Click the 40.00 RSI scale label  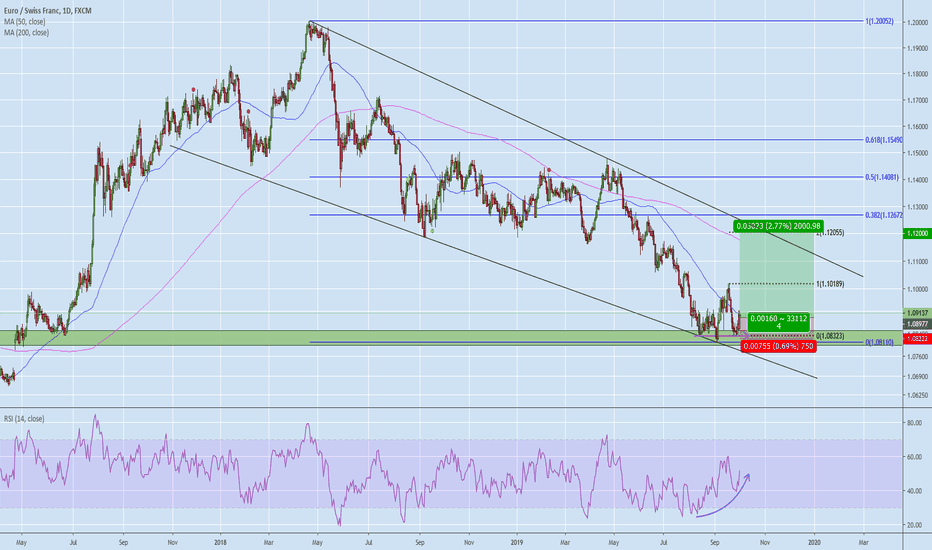click(914, 491)
